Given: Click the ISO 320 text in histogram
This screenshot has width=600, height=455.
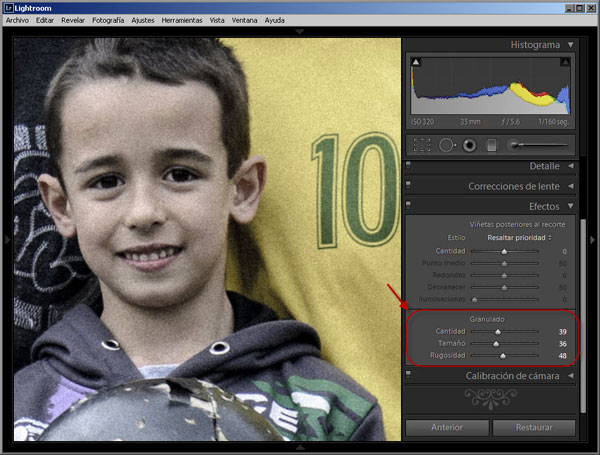Looking at the screenshot, I should coord(423,122).
